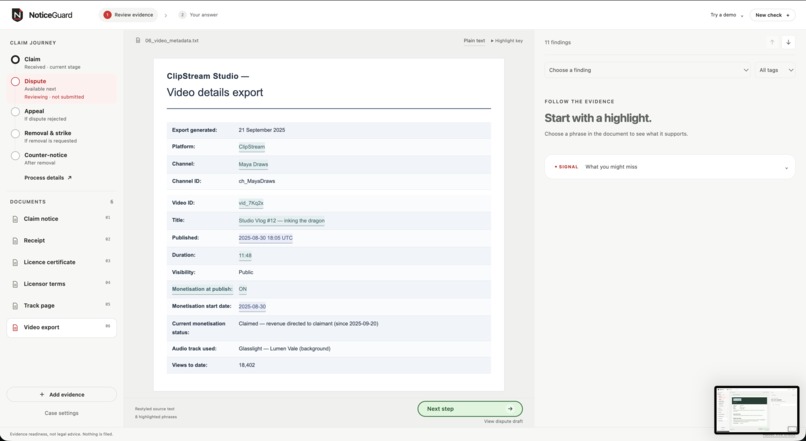Click the Add evidence button
This screenshot has height=441, width=806.
tap(62, 395)
